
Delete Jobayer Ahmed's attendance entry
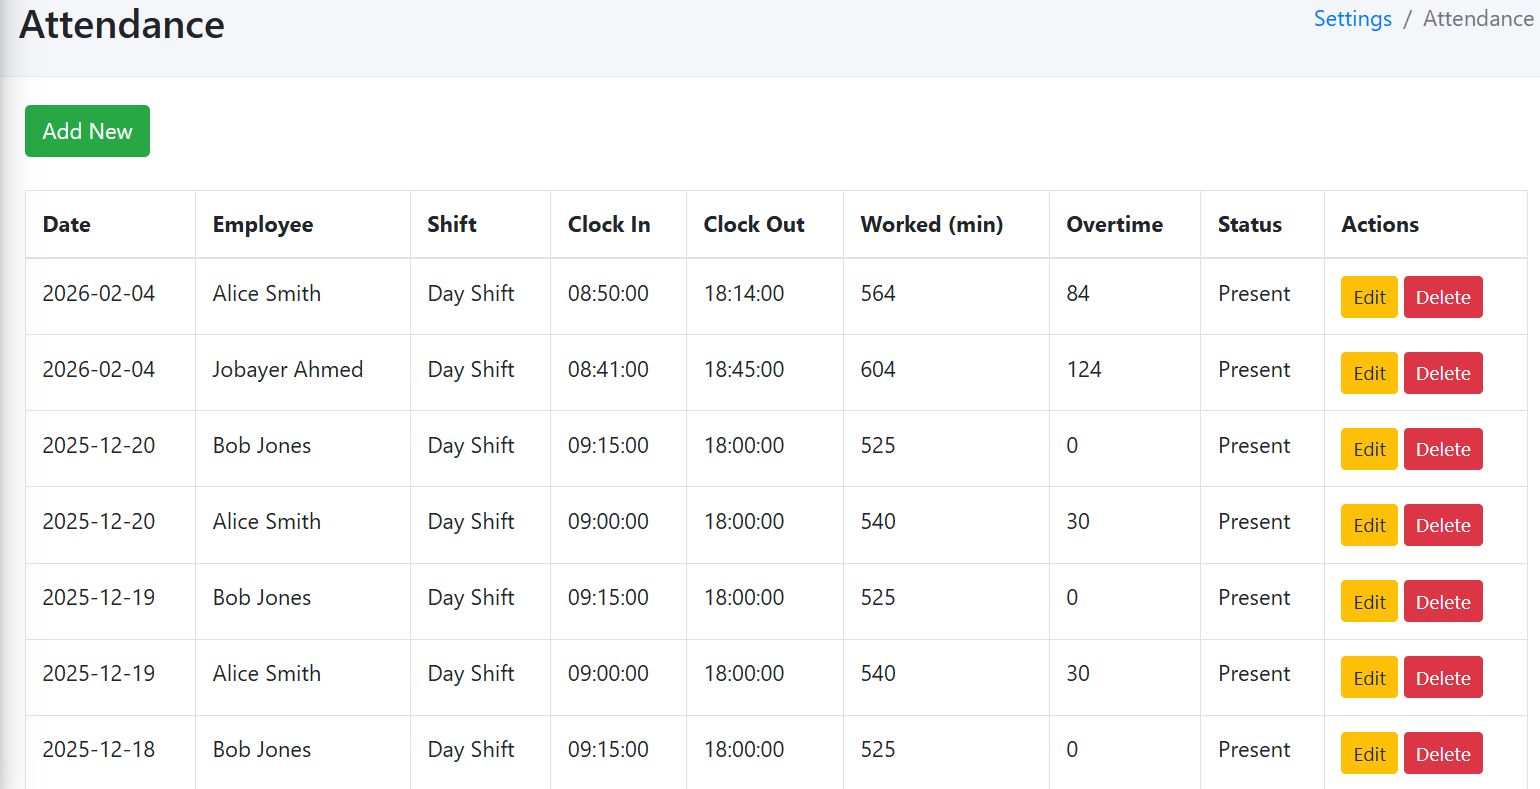click(1442, 373)
